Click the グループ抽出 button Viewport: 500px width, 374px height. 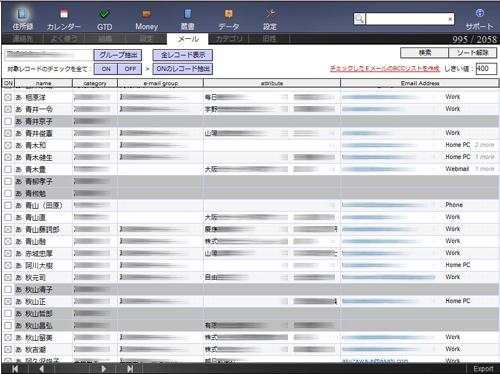(118, 55)
